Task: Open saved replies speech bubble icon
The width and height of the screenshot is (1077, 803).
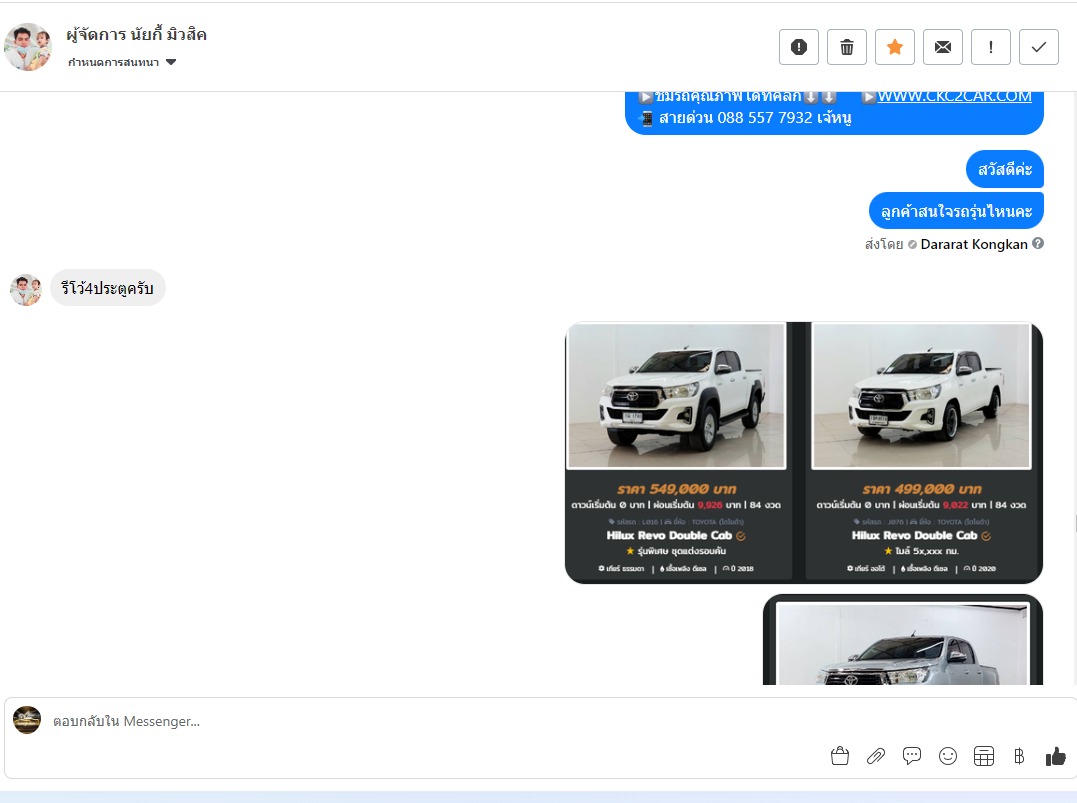Action: [911, 756]
